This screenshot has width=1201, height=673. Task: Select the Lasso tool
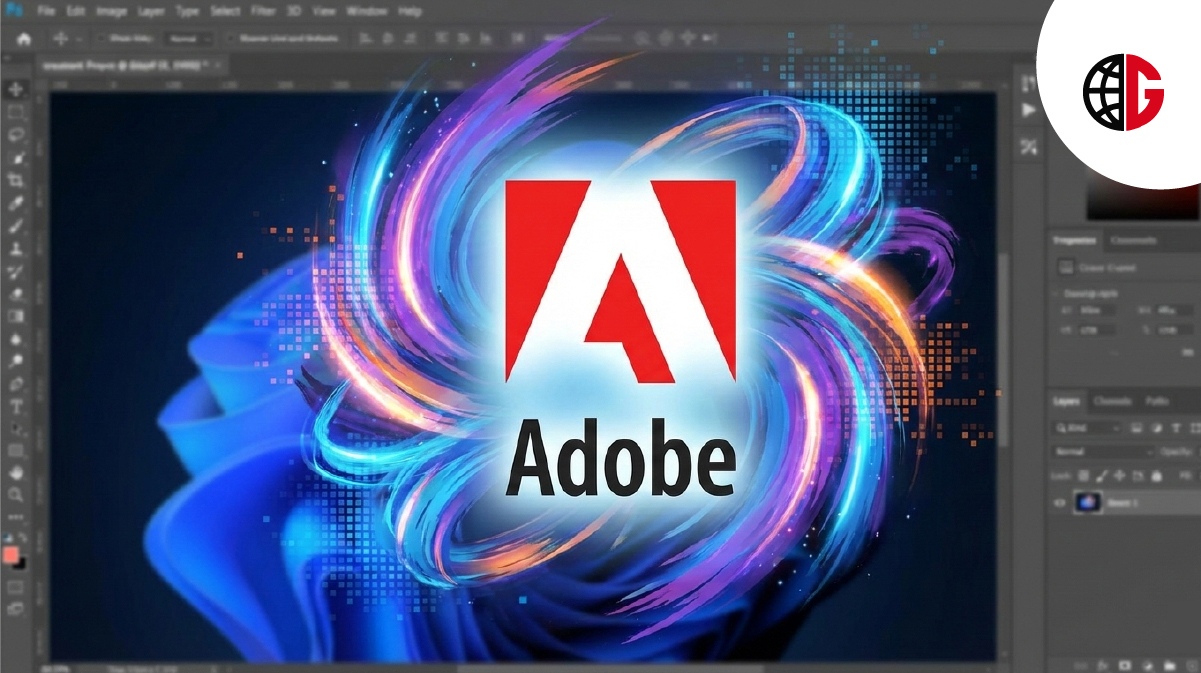tap(16, 135)
